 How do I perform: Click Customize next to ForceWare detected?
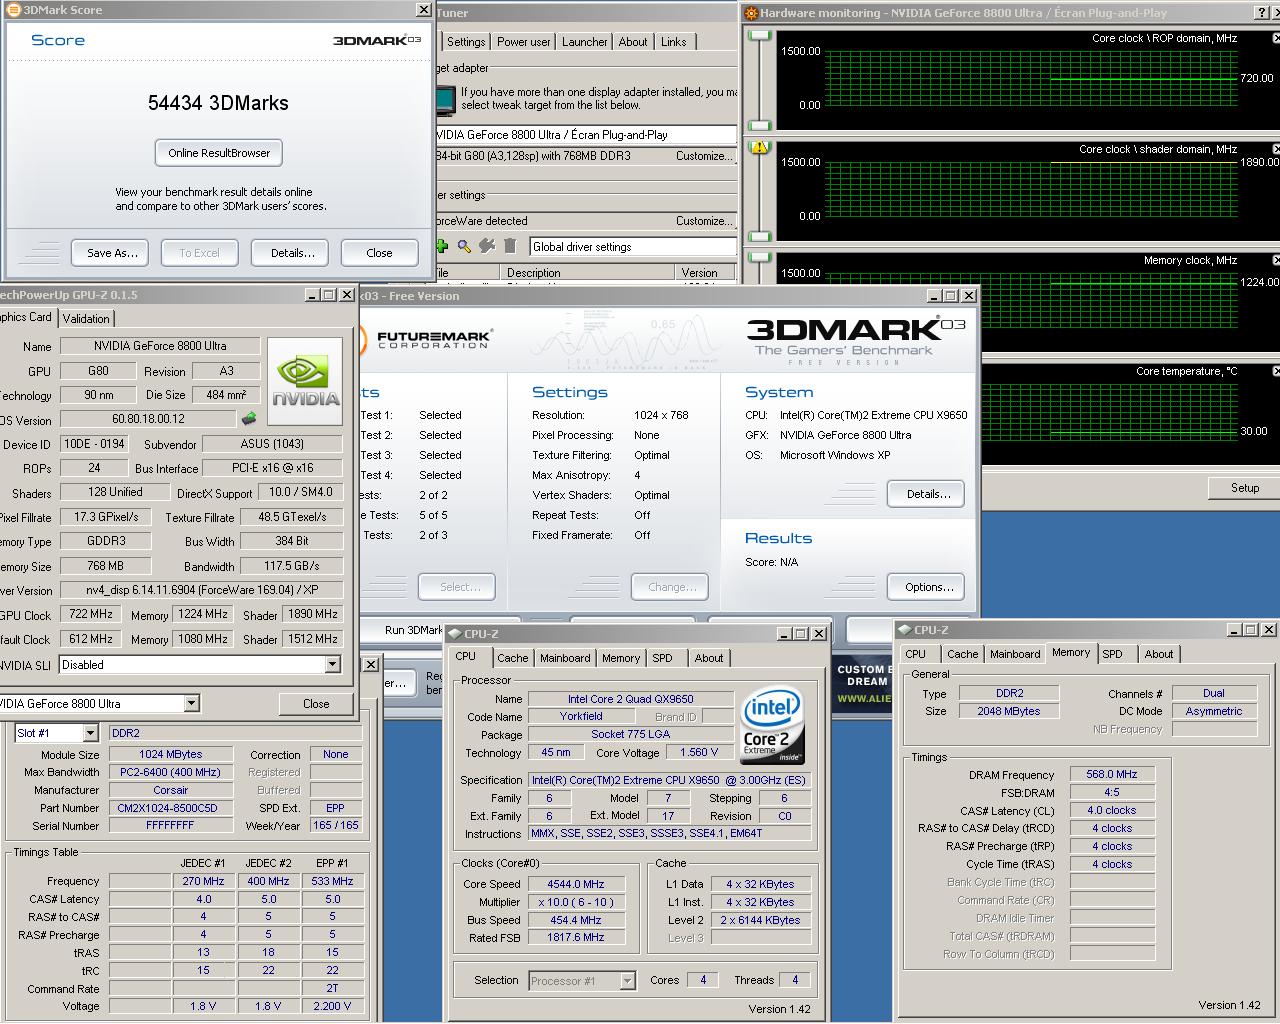coord(703,221)
